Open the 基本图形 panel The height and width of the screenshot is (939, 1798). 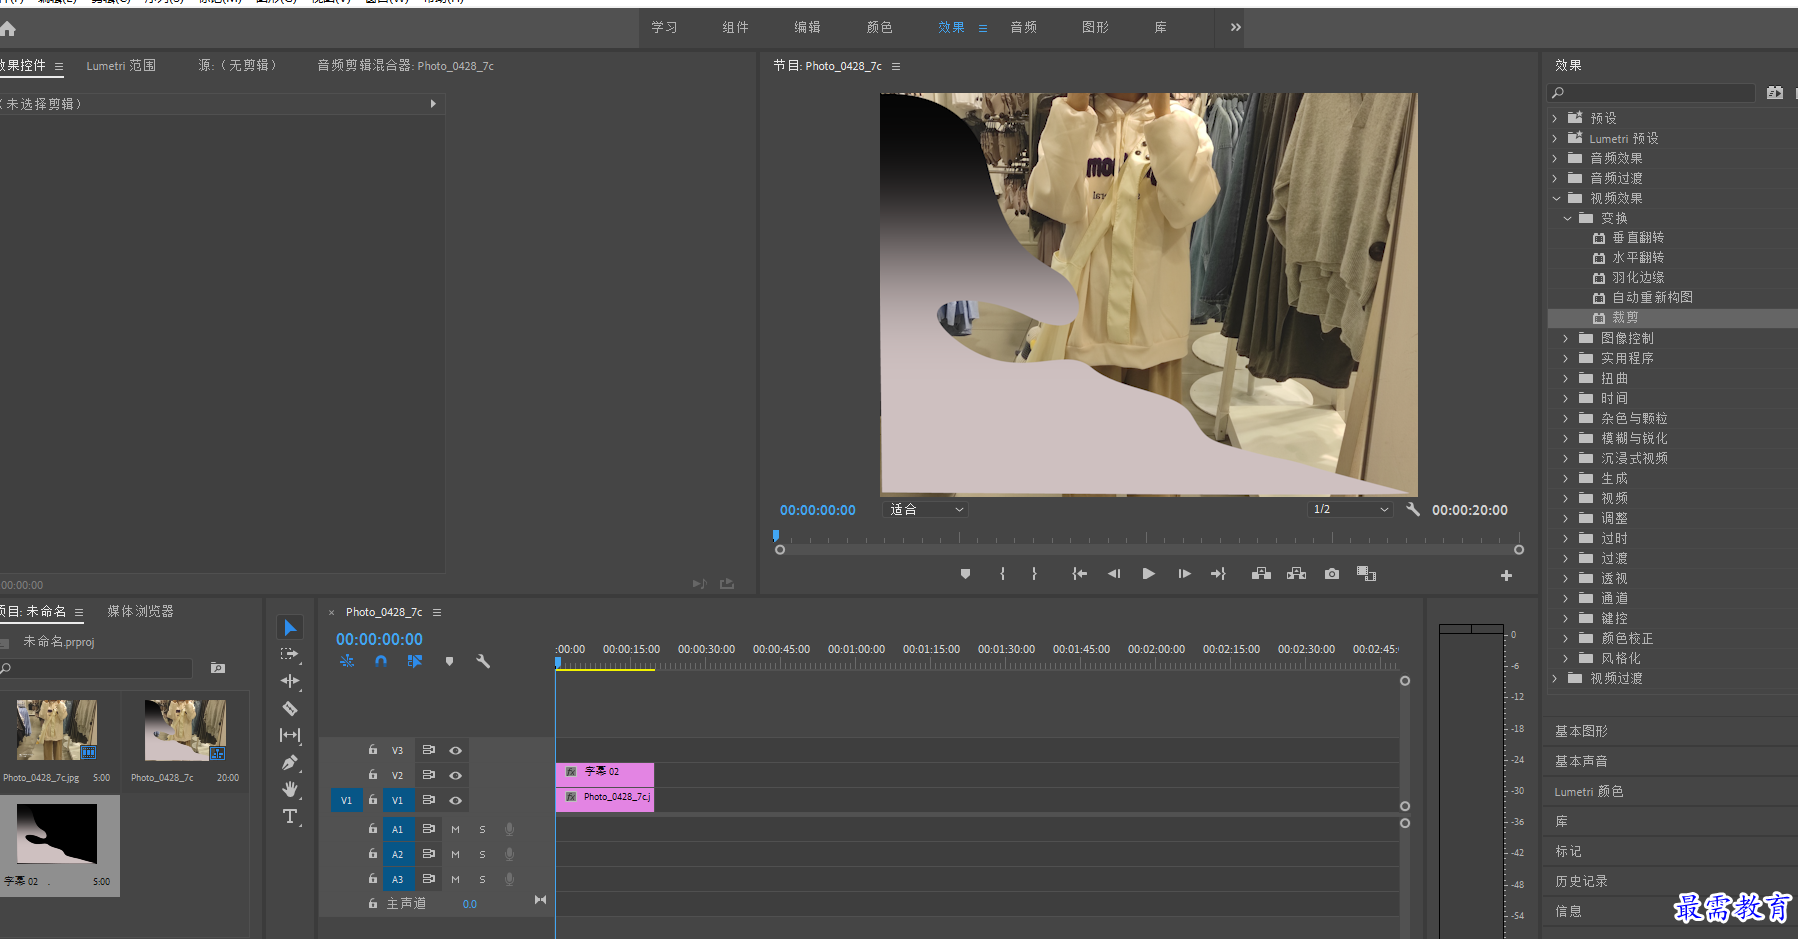tap(1581, 731)
